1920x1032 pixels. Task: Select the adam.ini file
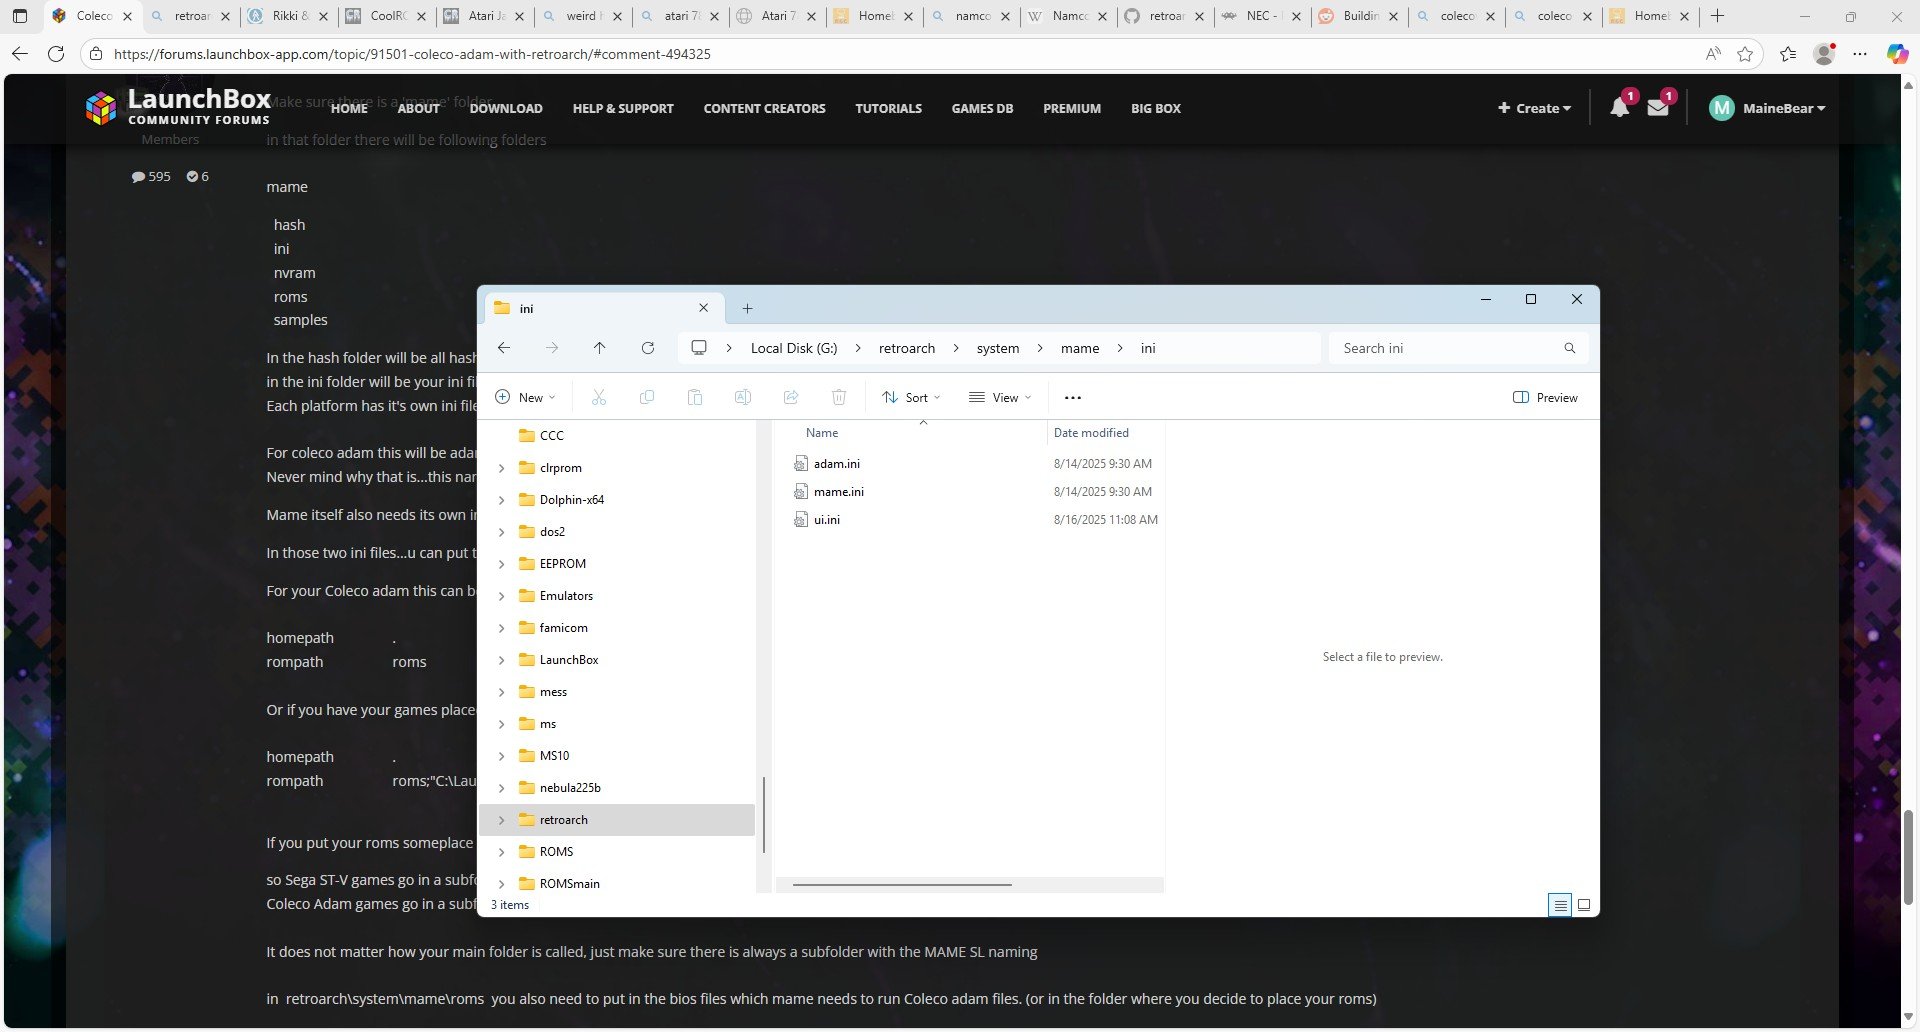click(x=837, y=464)
